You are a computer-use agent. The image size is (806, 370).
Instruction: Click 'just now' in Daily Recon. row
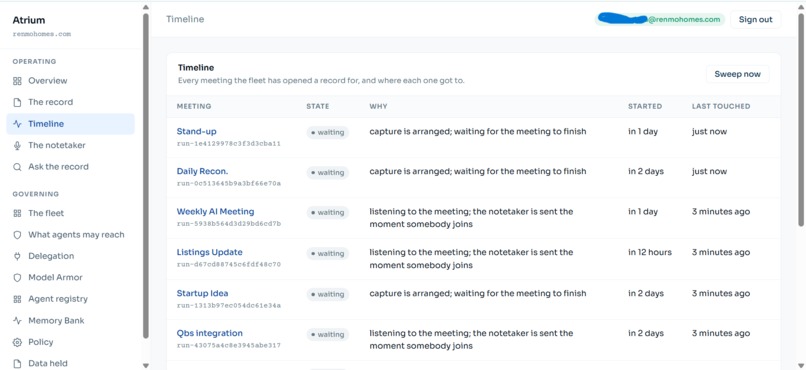(x=709, y=171)
